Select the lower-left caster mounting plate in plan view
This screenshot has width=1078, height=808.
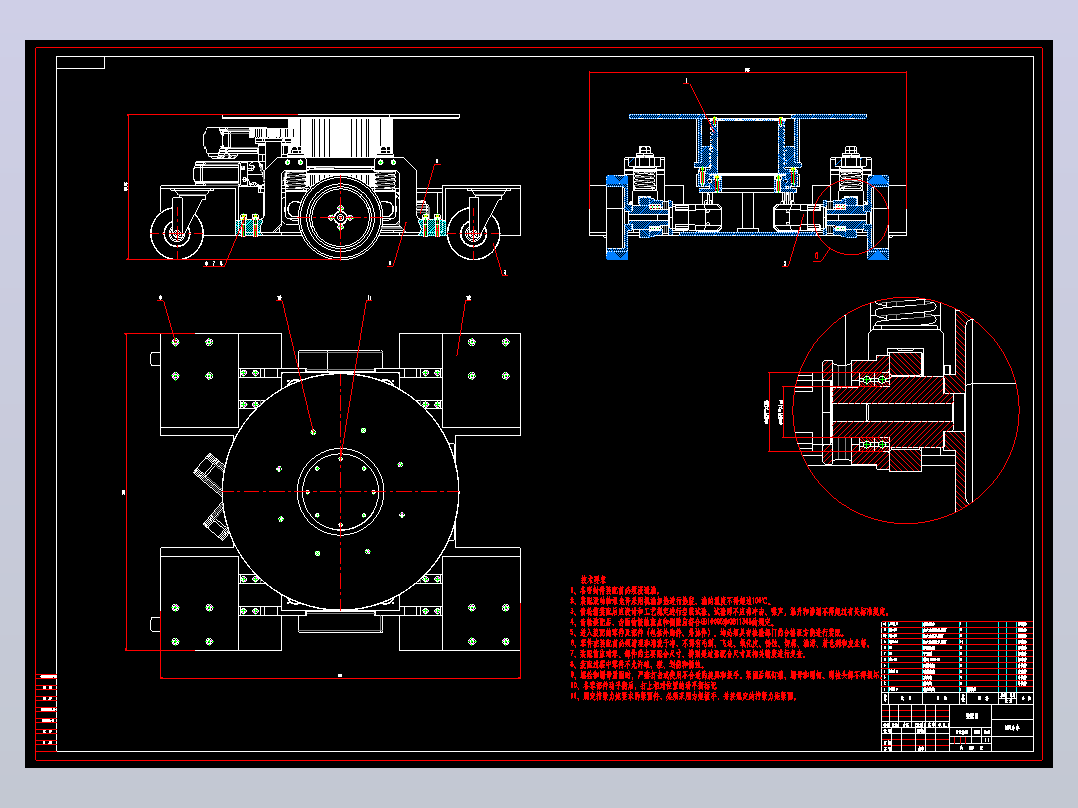199,599
